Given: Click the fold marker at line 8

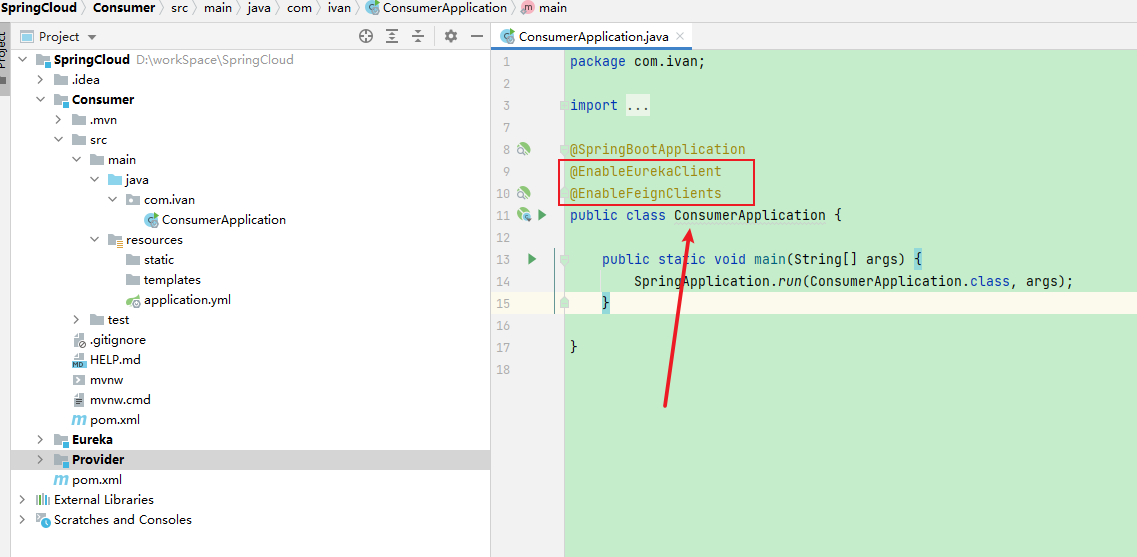Looking at the screenshot, I should click(564, 149).
